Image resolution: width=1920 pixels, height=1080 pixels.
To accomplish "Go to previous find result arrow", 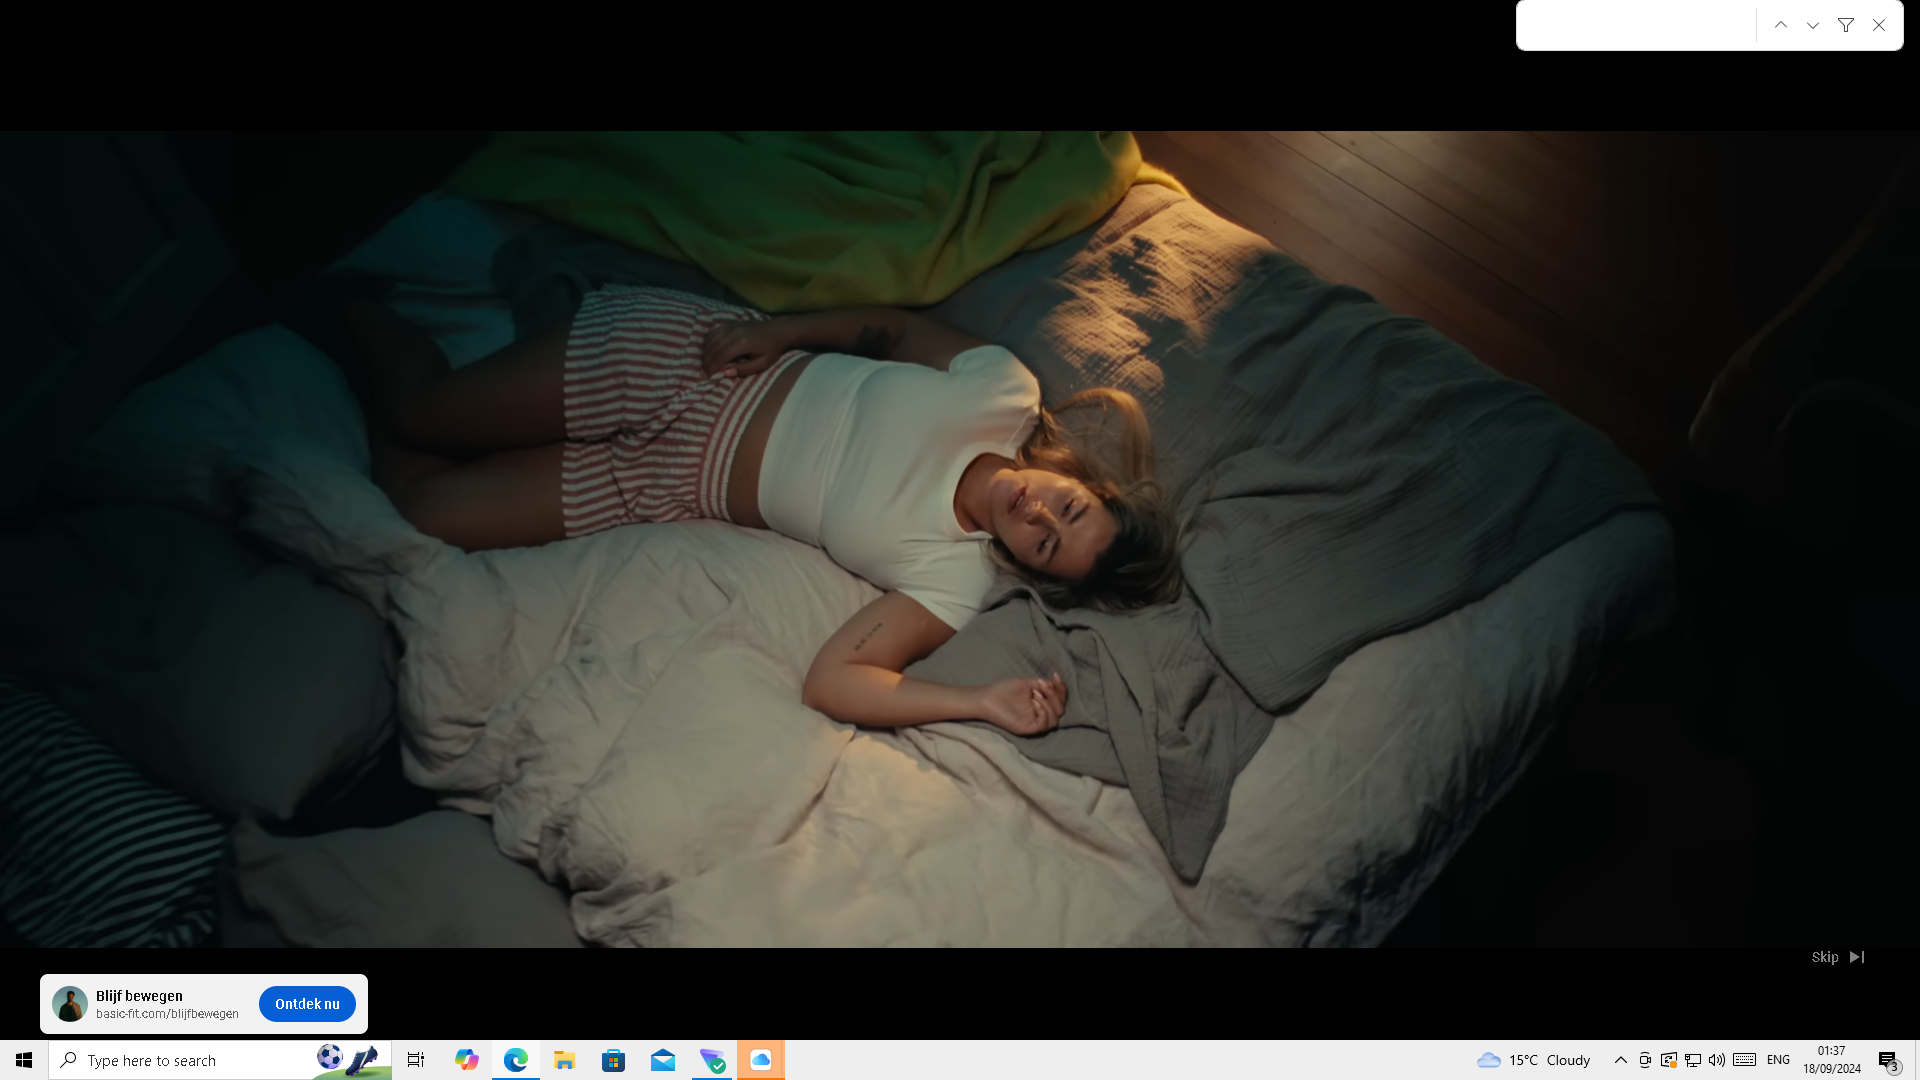I will tap(1781, 25).
